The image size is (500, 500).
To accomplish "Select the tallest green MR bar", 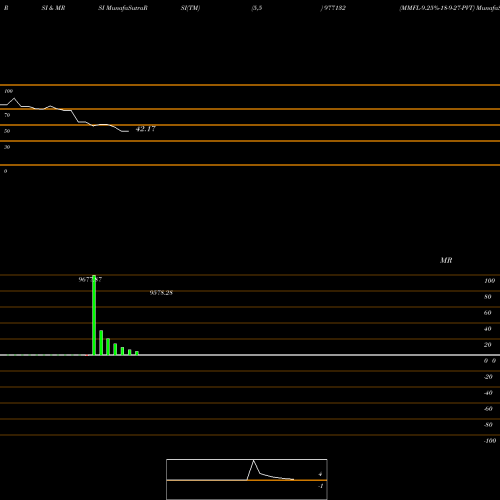I will coord(94,315).
